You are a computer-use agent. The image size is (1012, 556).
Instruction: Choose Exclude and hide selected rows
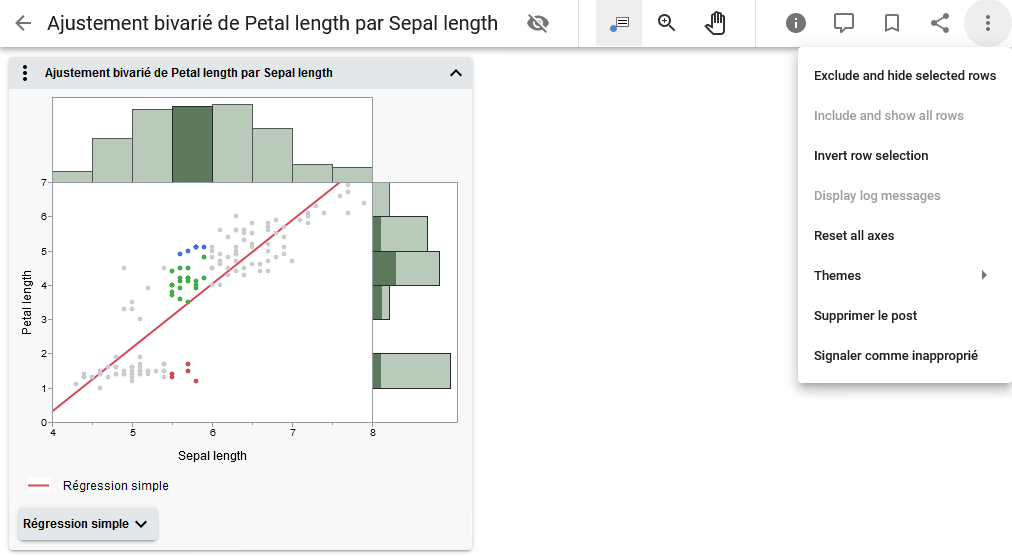pyautogui.click(x=905, y=76)
